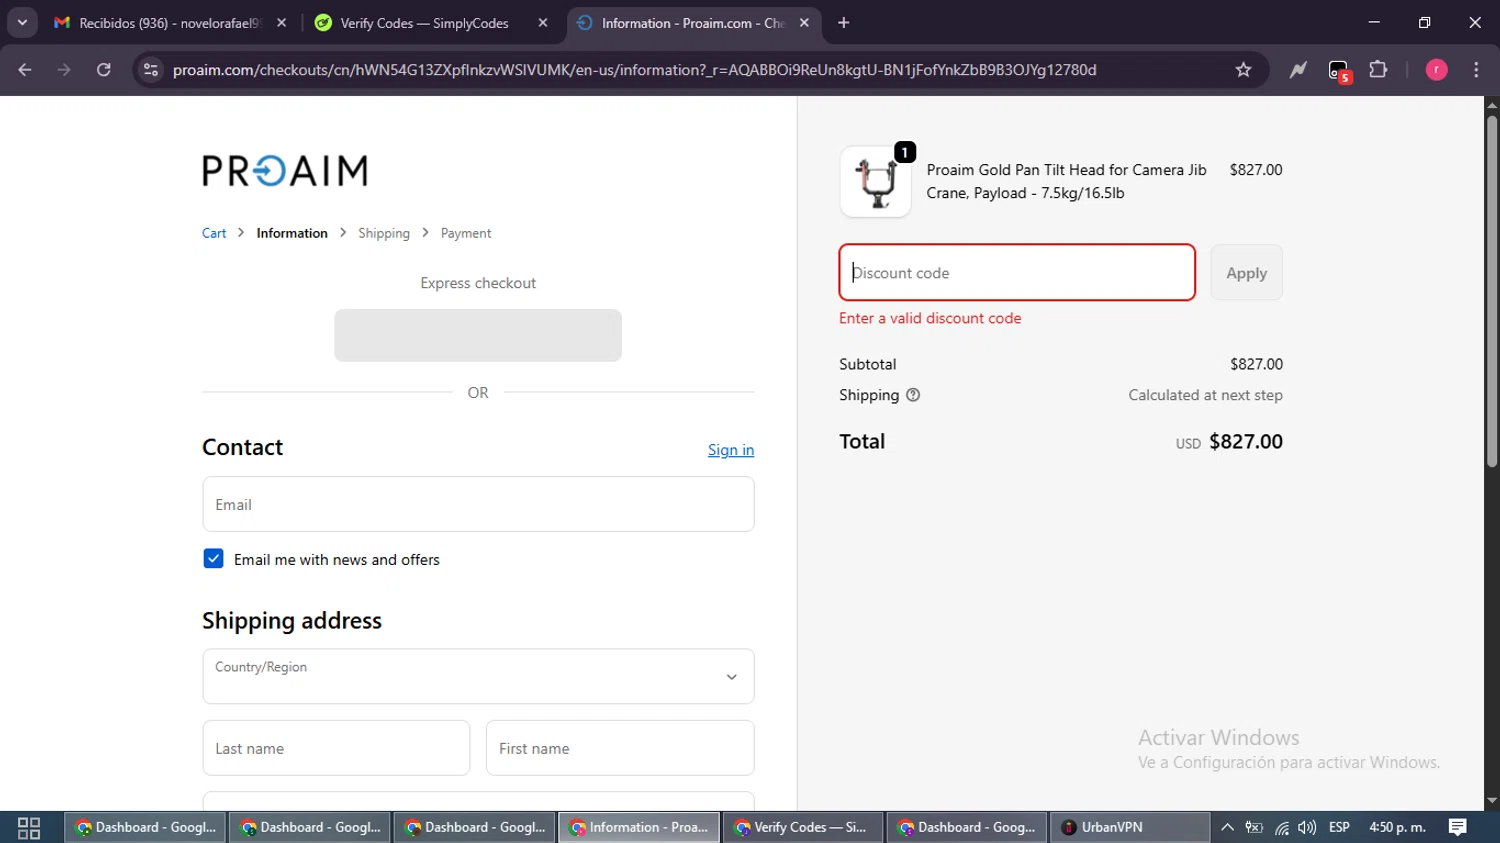1500x843 pixels.
Task: Expand the Country/Region dropdown
Action: coord(478,677)
